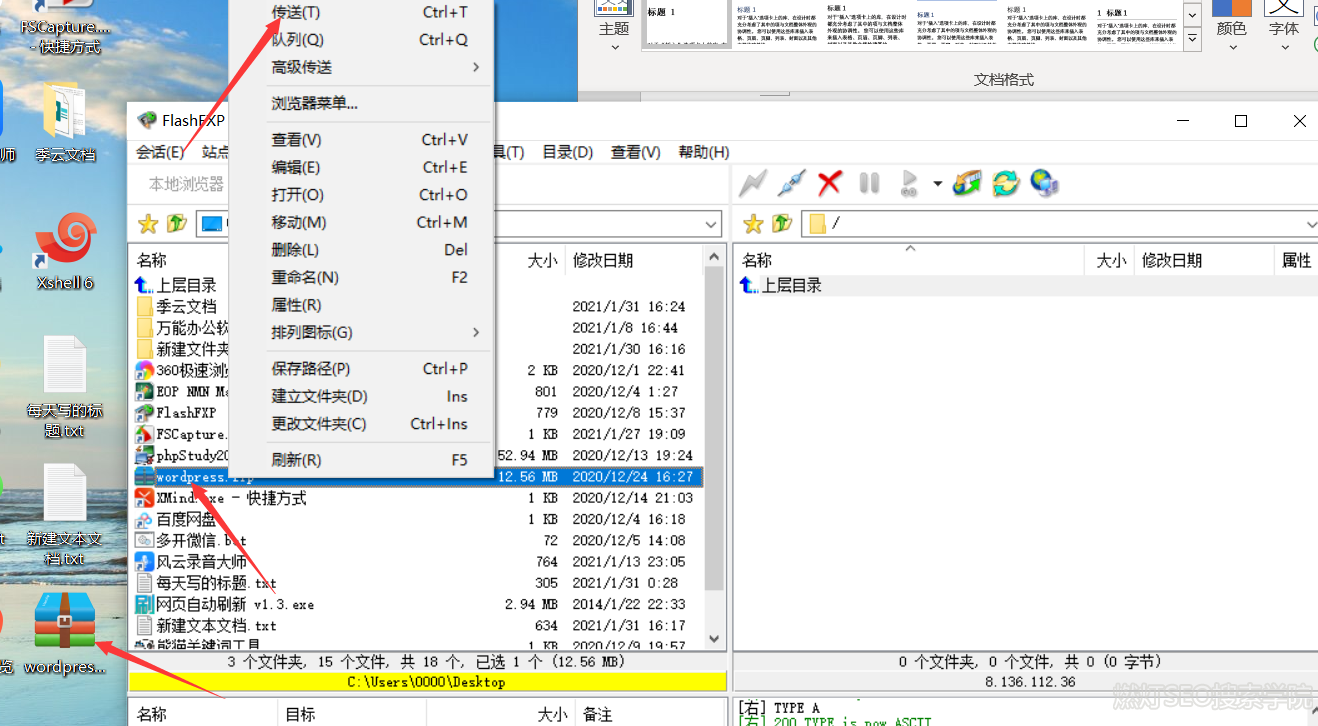
Task: Click the local list scroll-up arrow
Action: (x=714, y=258)
